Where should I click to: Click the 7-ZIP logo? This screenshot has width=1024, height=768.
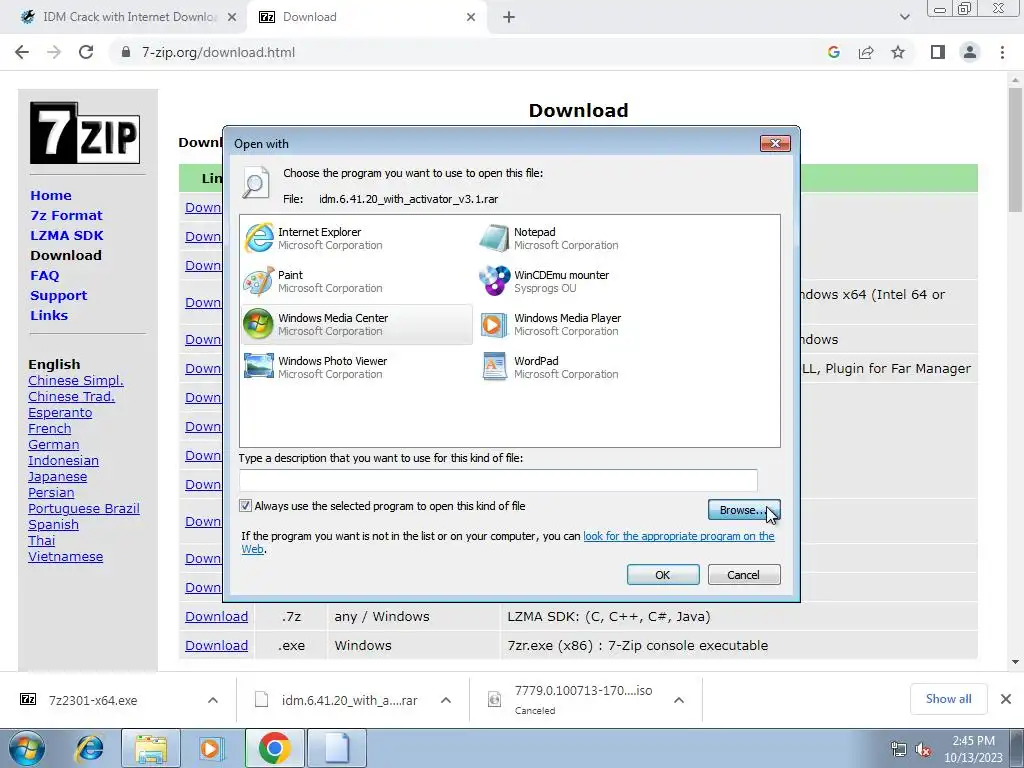pos(85,133)
